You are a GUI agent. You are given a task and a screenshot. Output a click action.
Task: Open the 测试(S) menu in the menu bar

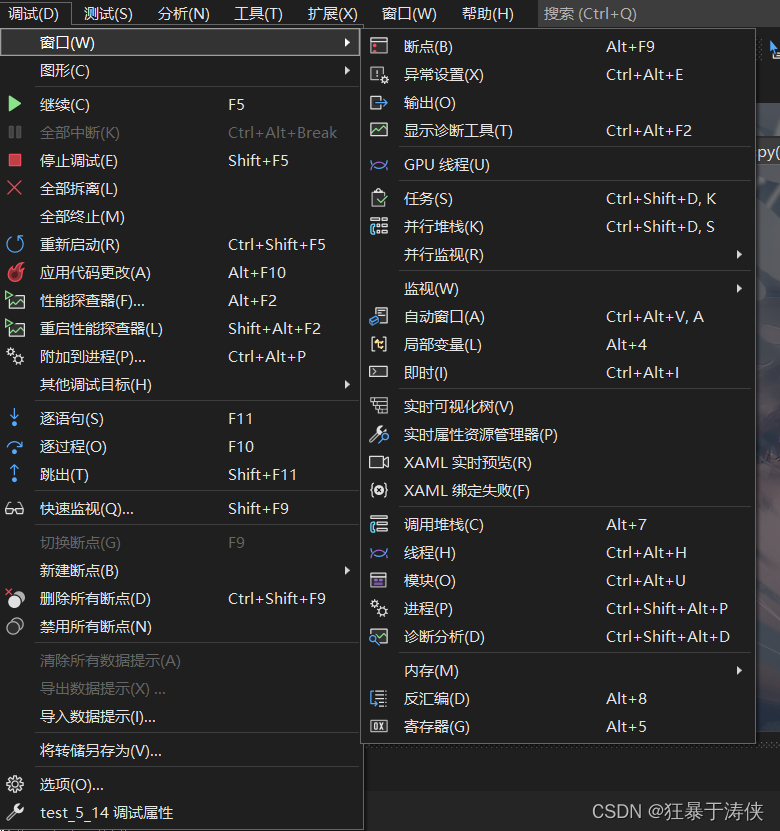click(108, 14)
